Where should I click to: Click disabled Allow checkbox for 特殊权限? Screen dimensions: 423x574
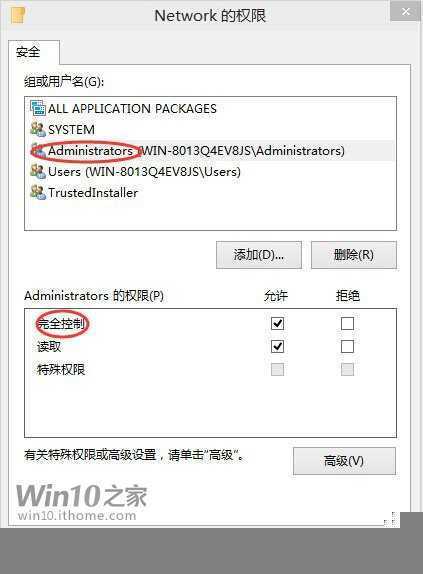point(277,369)
